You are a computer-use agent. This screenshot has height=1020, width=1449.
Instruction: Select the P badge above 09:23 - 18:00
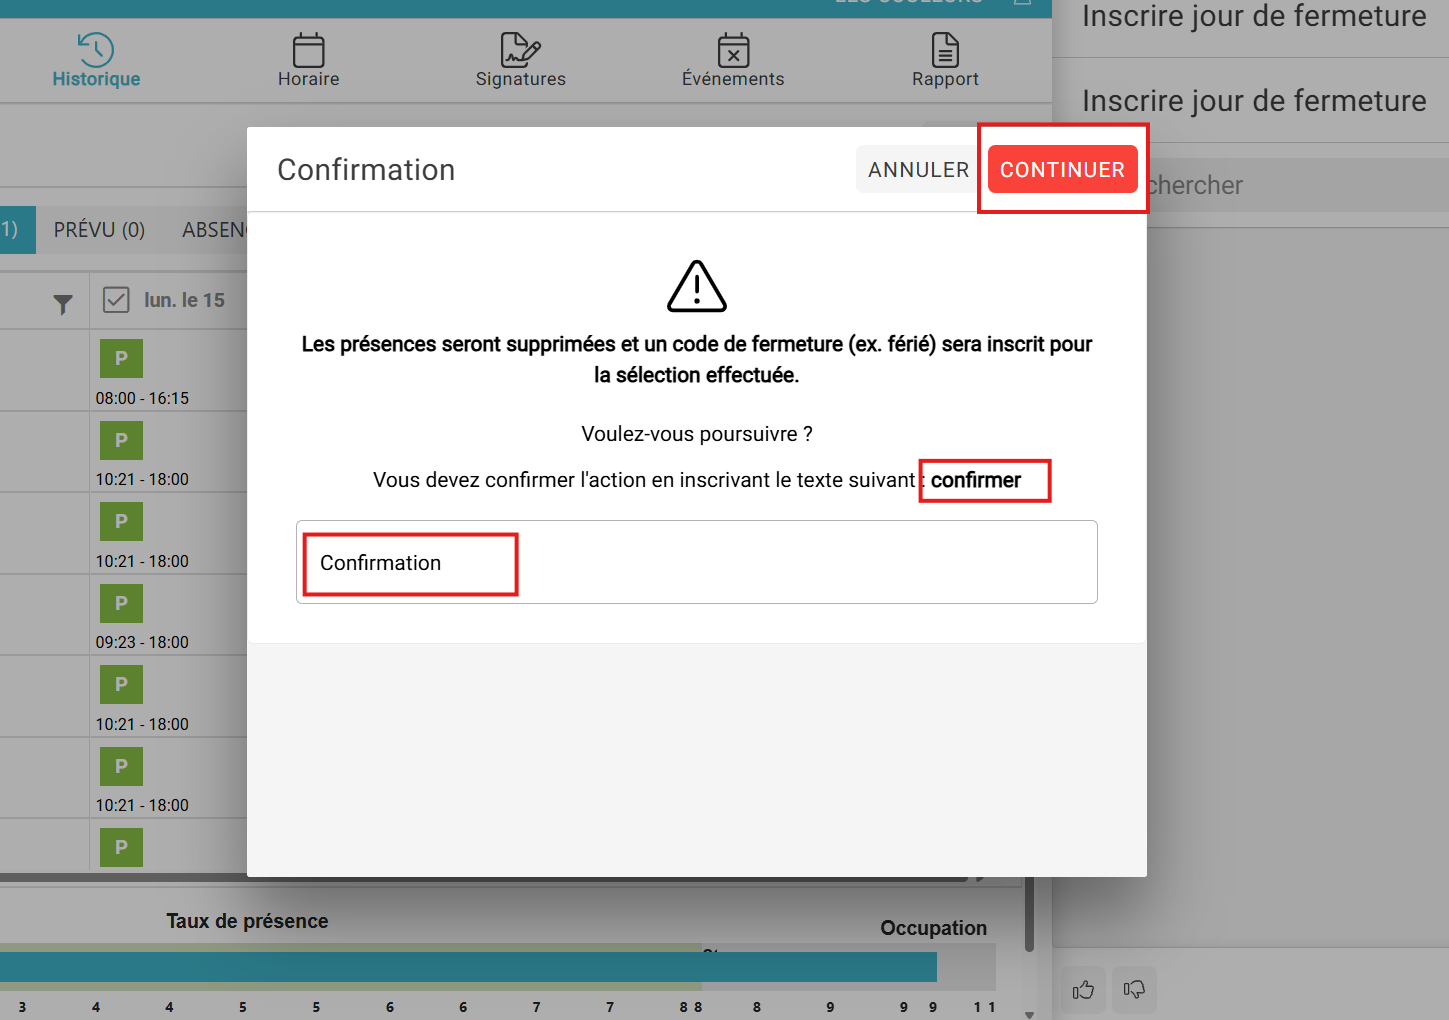point(121,604)
